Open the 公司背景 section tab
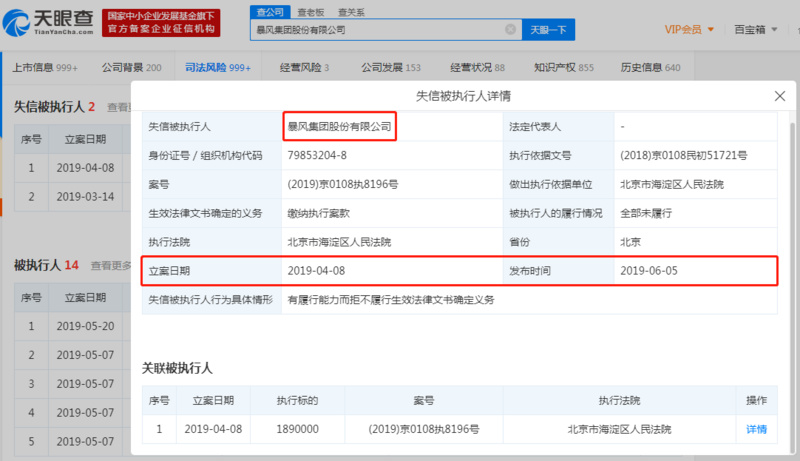Screen dimensions: 800x461 point(131,68)
